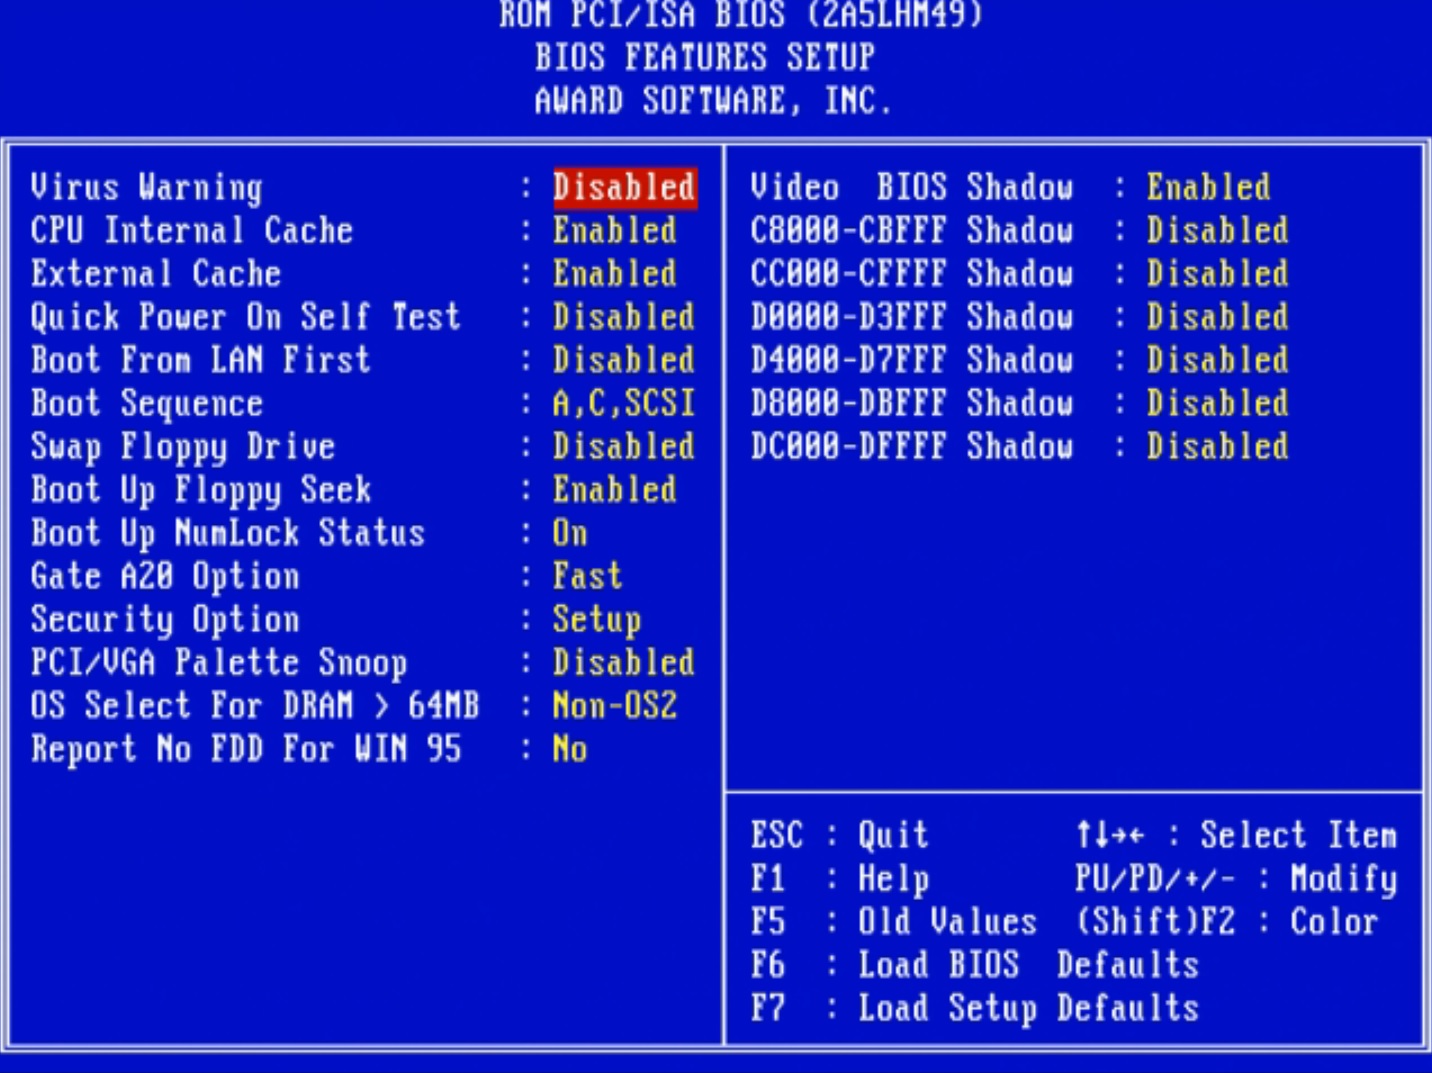Screen dimensions: 1432x1073
Task: Select the Boot Sequence label
Action: [x=147, y=404]
